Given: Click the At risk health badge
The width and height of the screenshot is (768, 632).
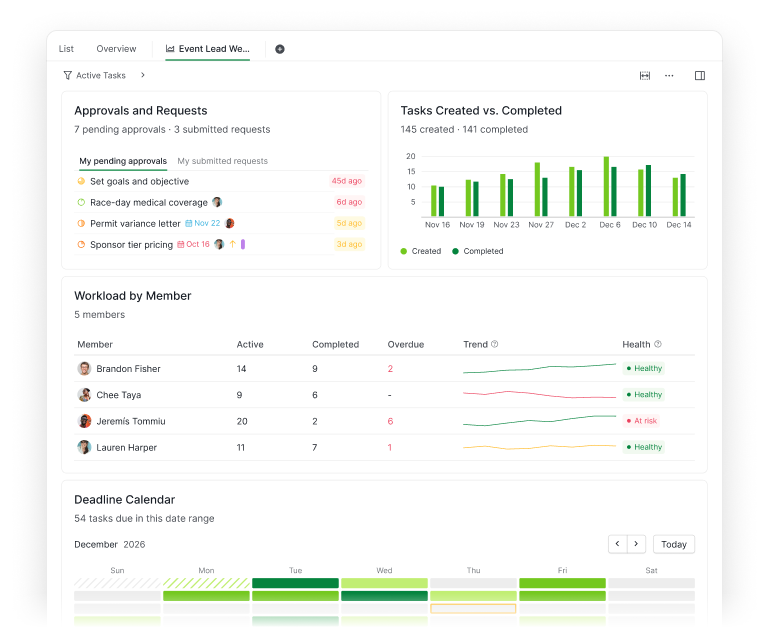Looking at the screenshot, I should tap(641, 421).
